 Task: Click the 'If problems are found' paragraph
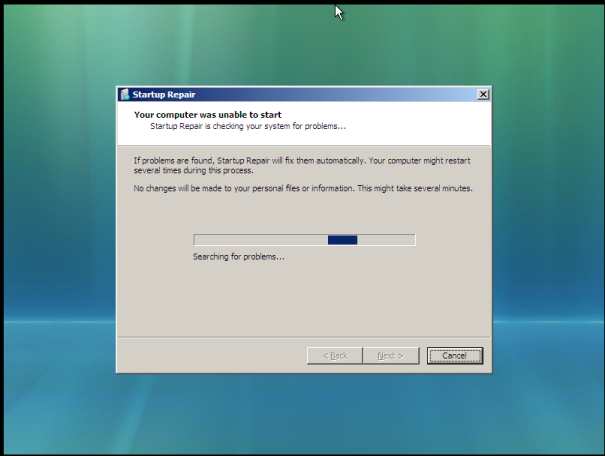[x=302, y=166]
